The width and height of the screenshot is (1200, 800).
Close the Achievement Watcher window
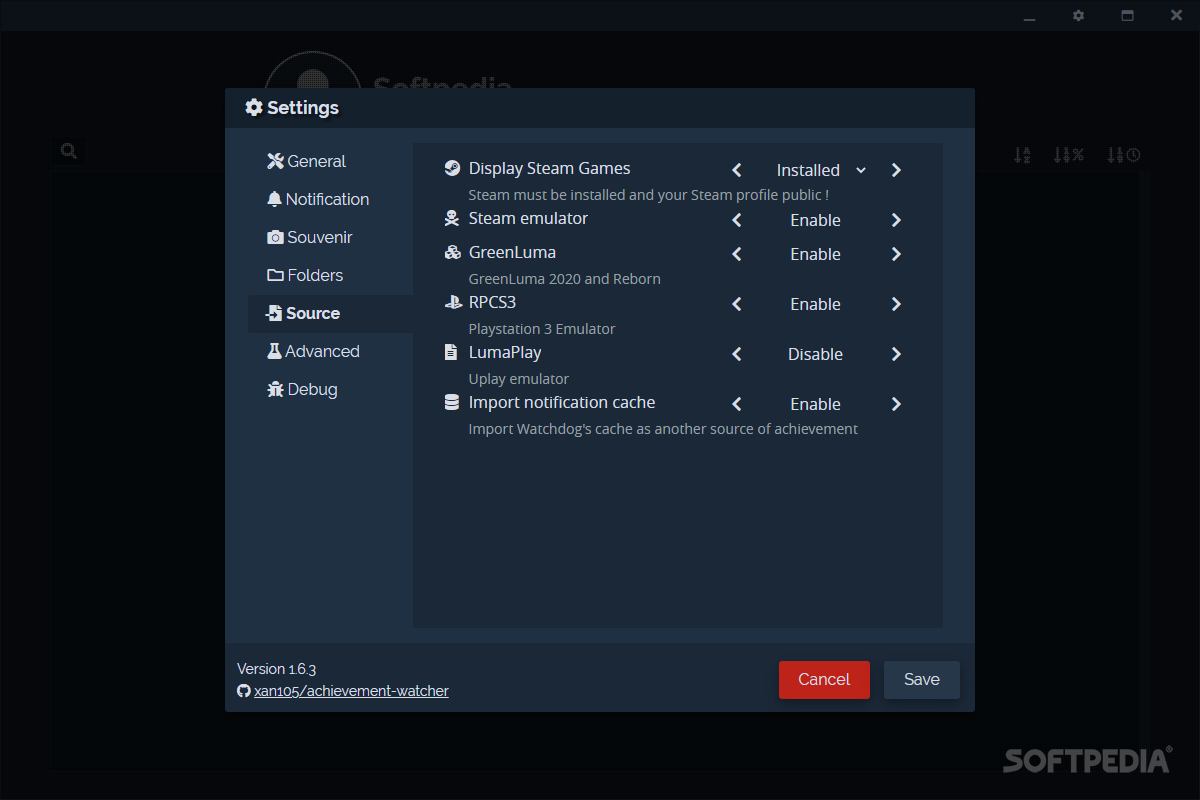point(1177,16)
